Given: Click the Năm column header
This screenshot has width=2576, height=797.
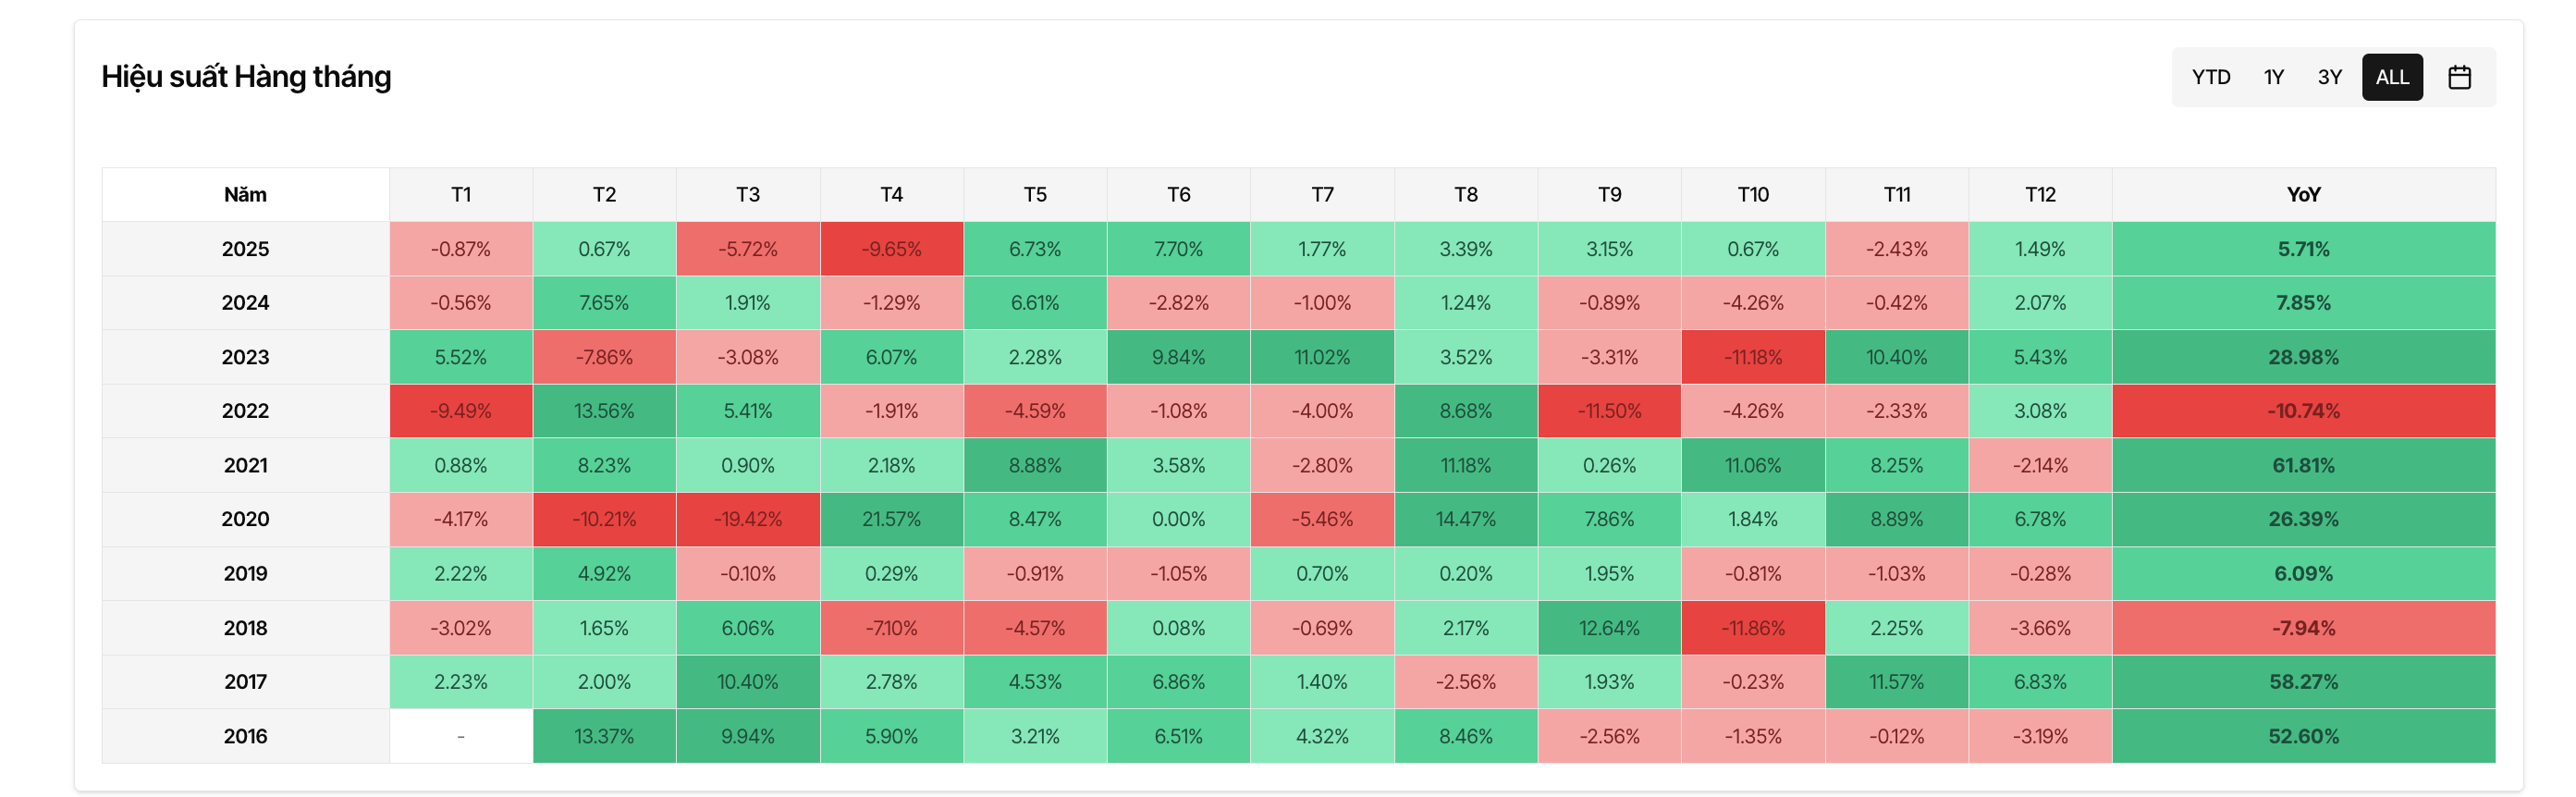Looking at the screenshot, I should pyautogui.click(x=245, y=194).
